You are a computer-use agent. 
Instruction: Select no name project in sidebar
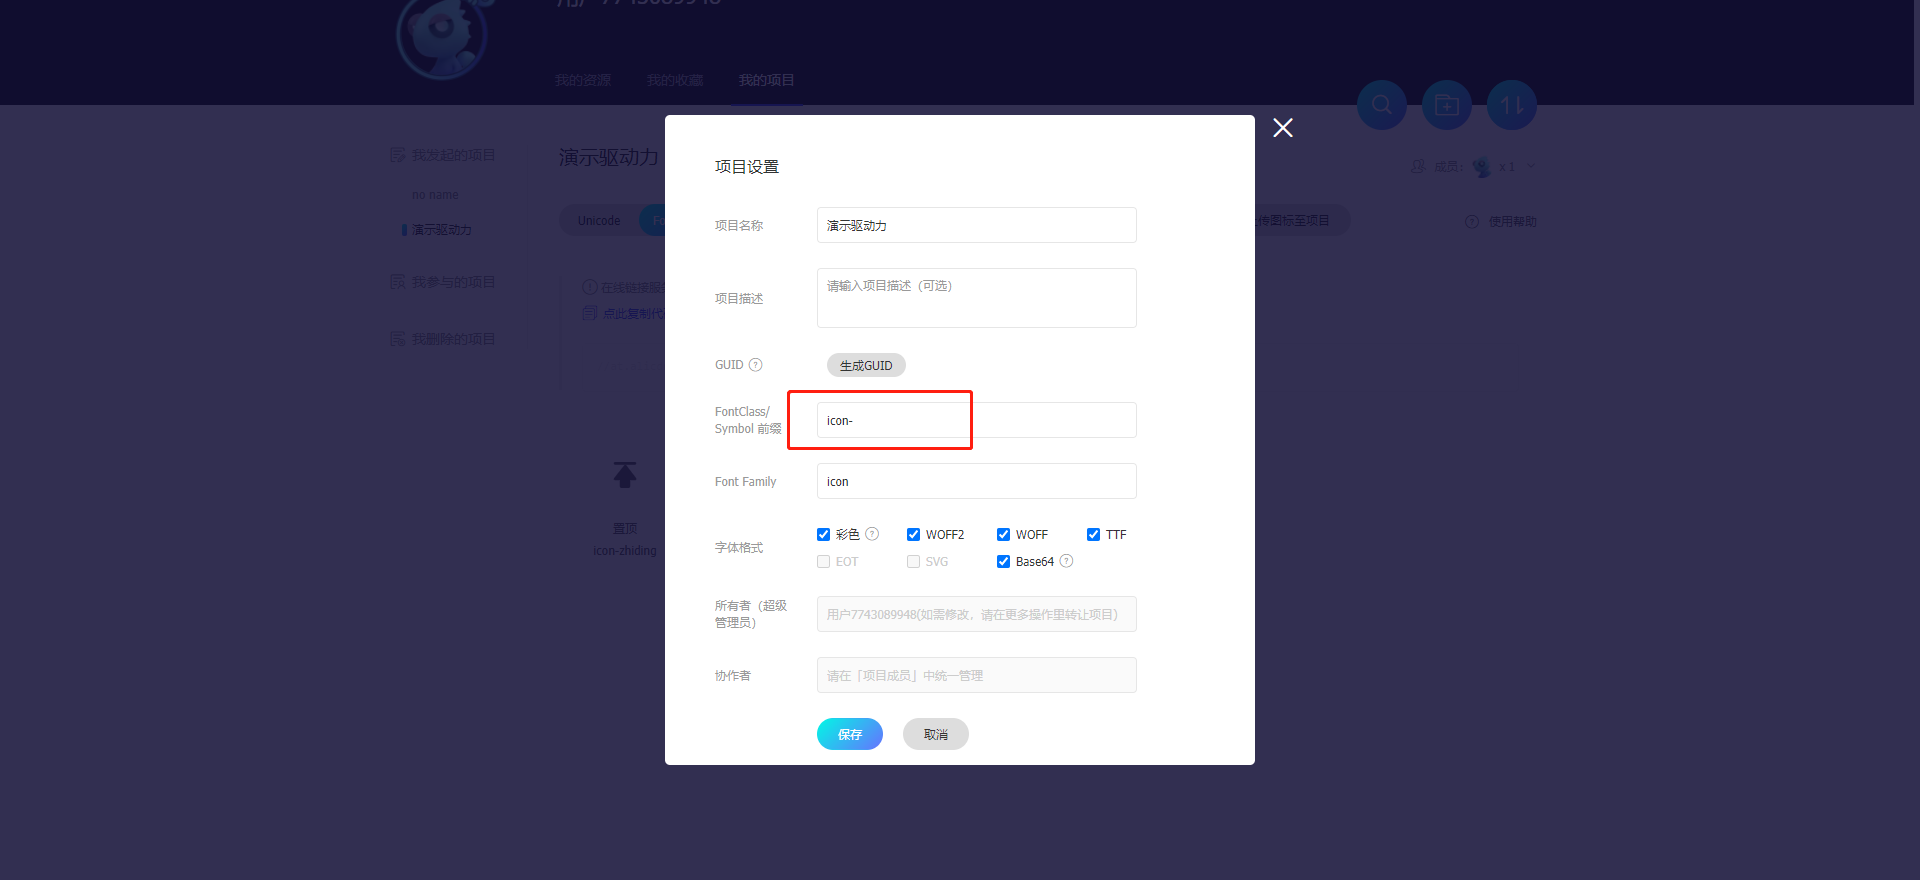tap(435, 195)
